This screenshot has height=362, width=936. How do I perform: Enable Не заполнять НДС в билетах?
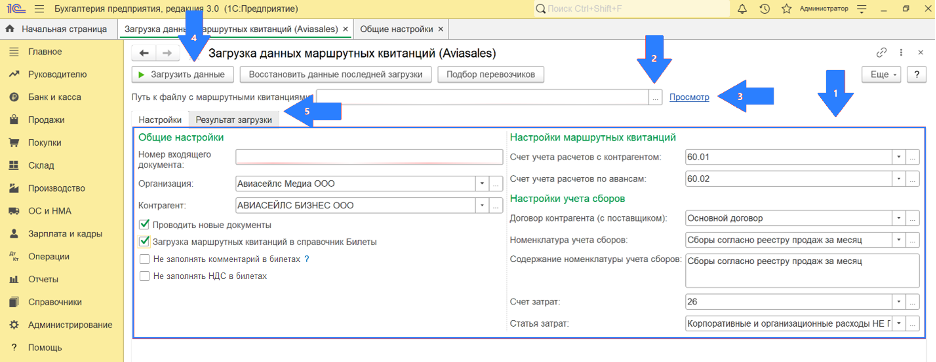click(x=144, y=276)
